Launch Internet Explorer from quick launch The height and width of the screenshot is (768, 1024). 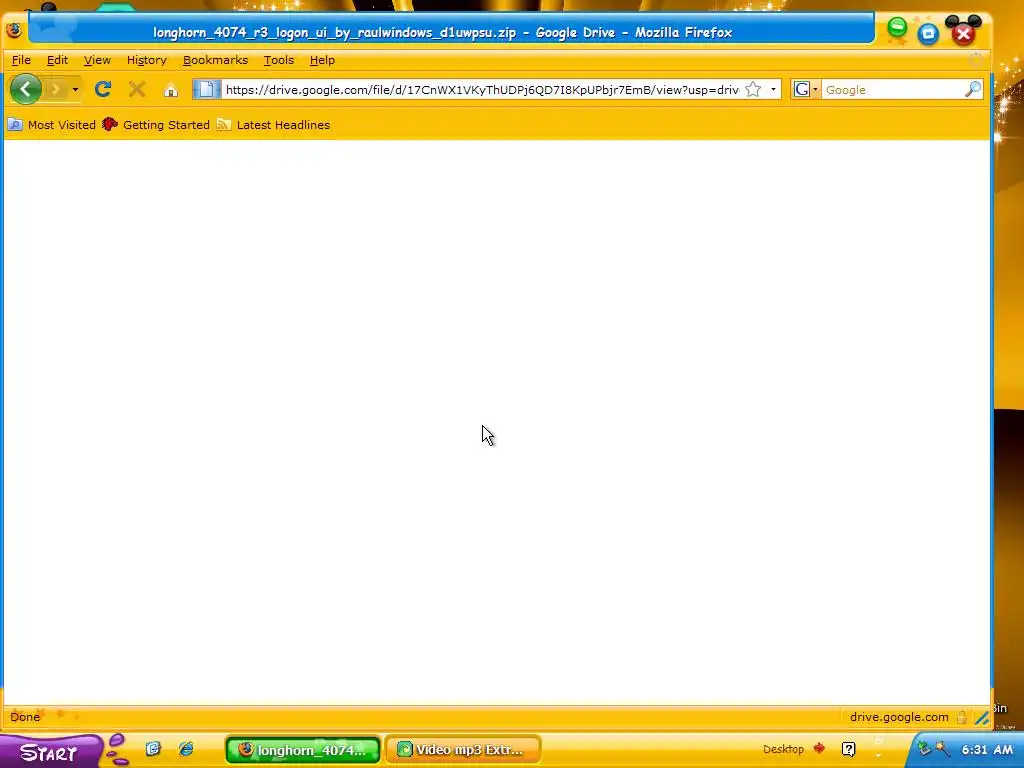click(x=186, y=749)
